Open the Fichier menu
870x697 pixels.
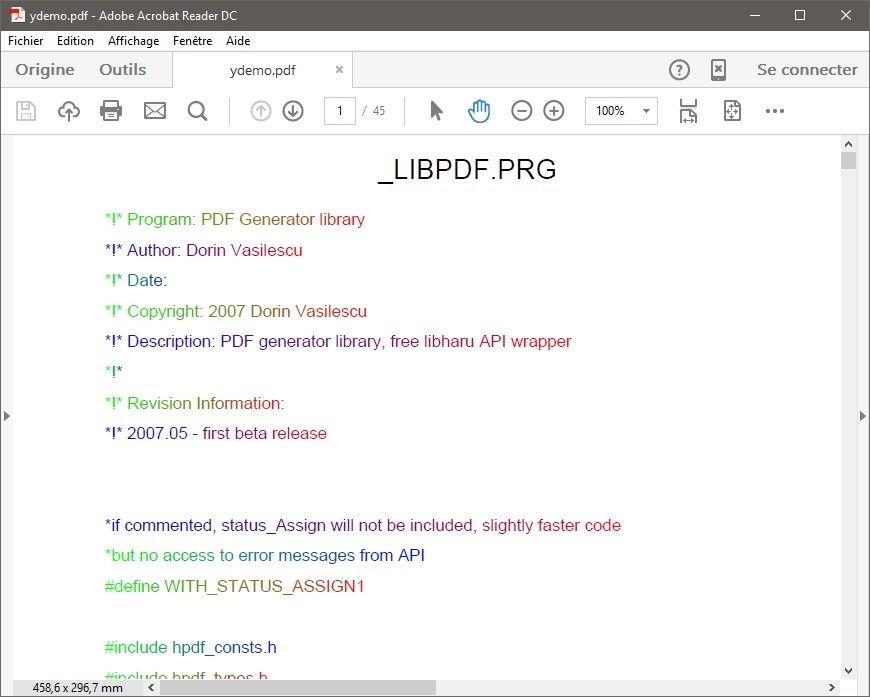(26, 41)
